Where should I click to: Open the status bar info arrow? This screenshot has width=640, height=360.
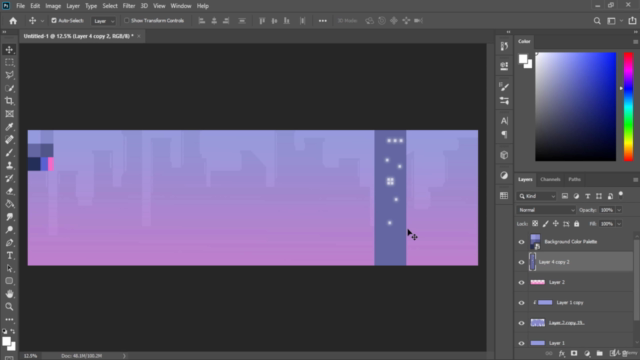point(124,356)
